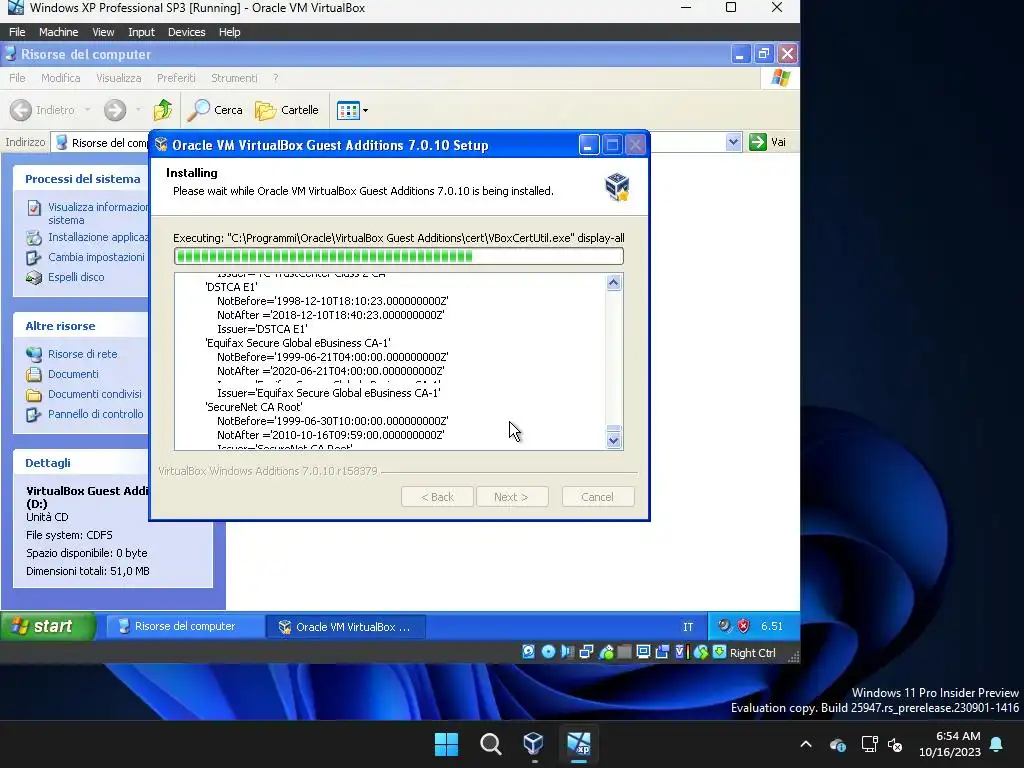1024x768 pixels.
Task: Switch to Risorse del computer taskbar button
Action: pyautogui.click(x=184, y=626)
